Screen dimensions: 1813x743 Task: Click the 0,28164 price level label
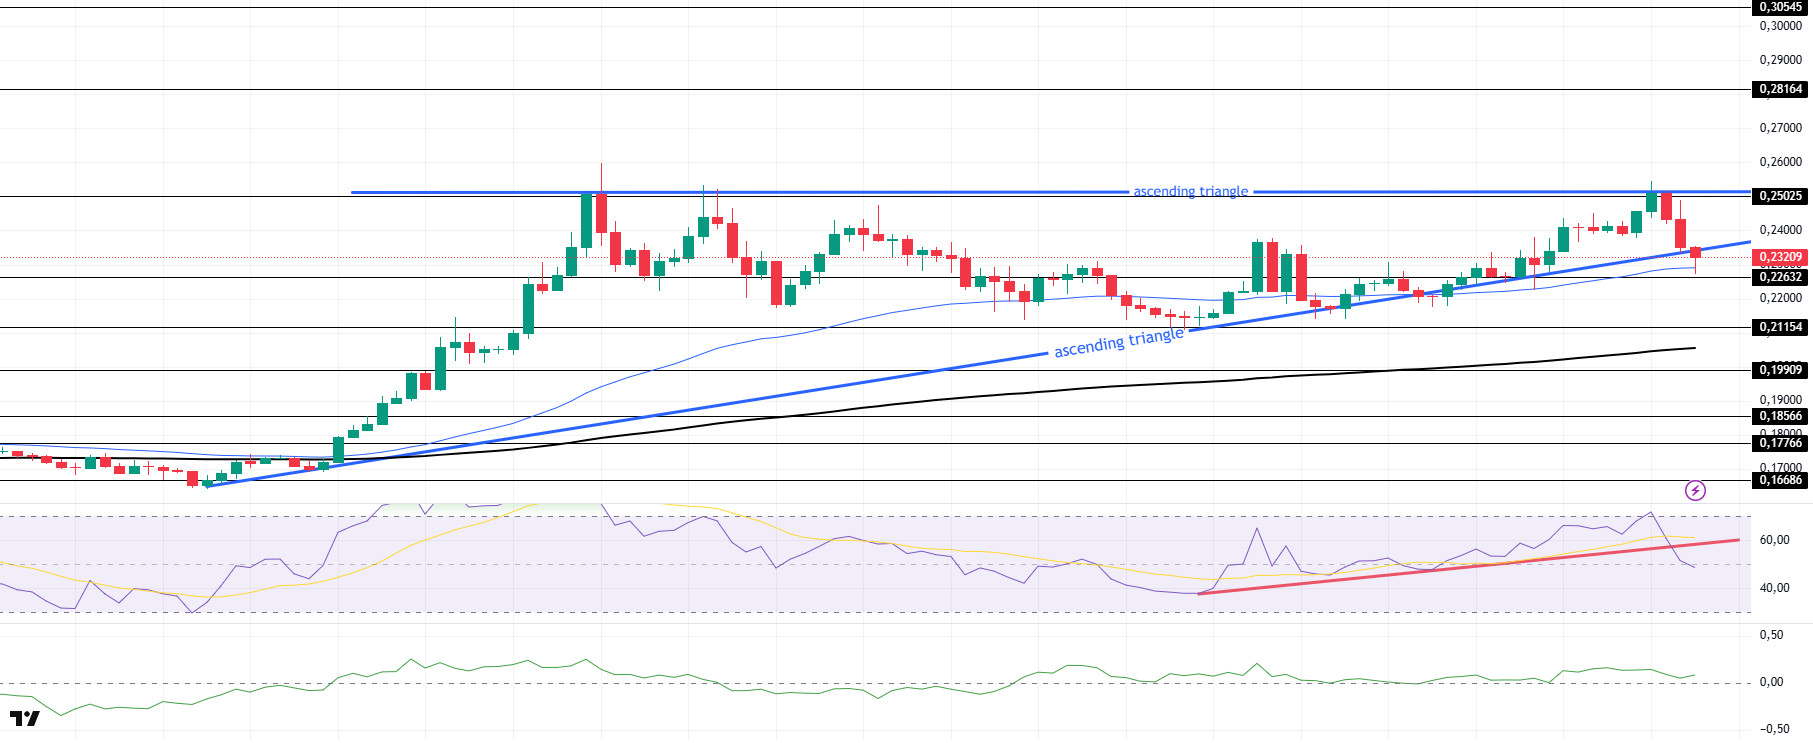[x=1781, y=89]
